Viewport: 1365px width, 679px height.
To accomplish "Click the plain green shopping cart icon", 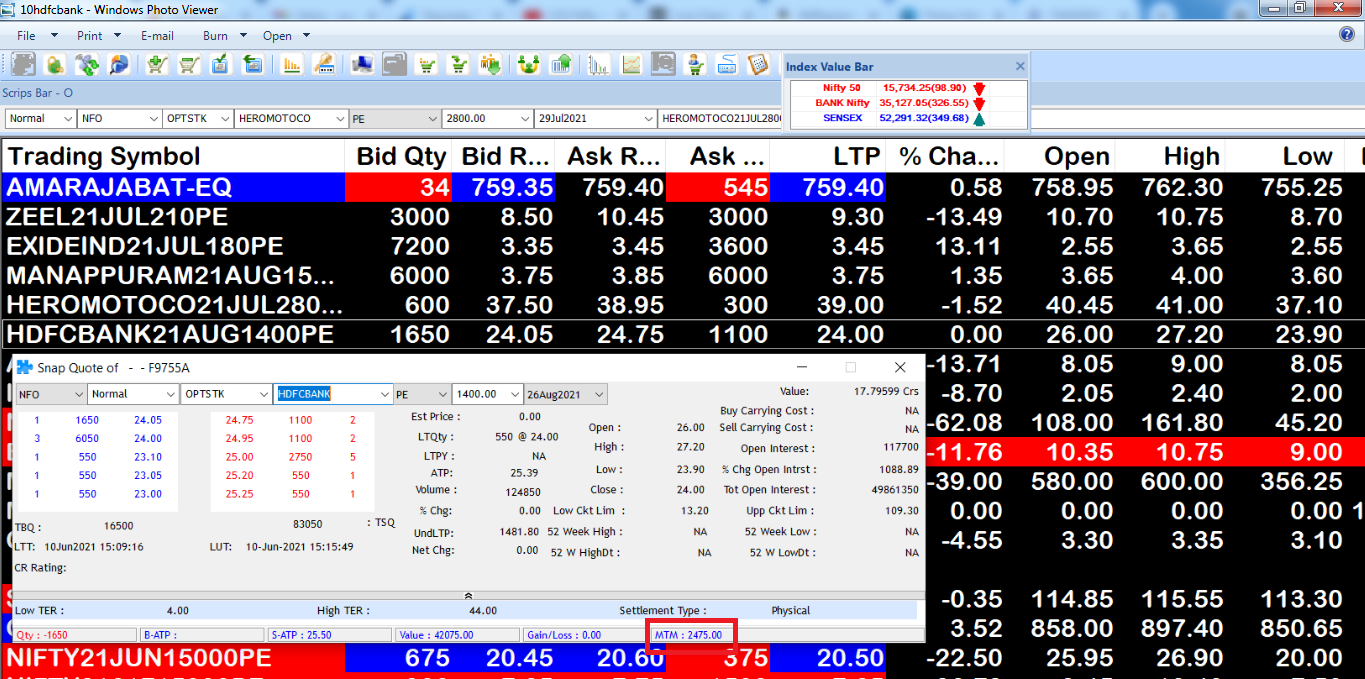I will click(x=189, y=64).
